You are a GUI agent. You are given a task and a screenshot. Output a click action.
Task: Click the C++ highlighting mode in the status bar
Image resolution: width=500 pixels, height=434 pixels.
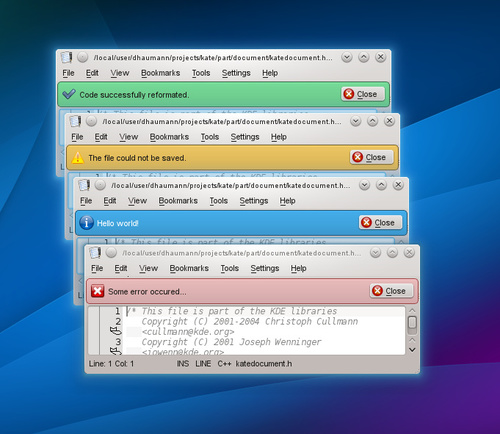pos(224,364)
